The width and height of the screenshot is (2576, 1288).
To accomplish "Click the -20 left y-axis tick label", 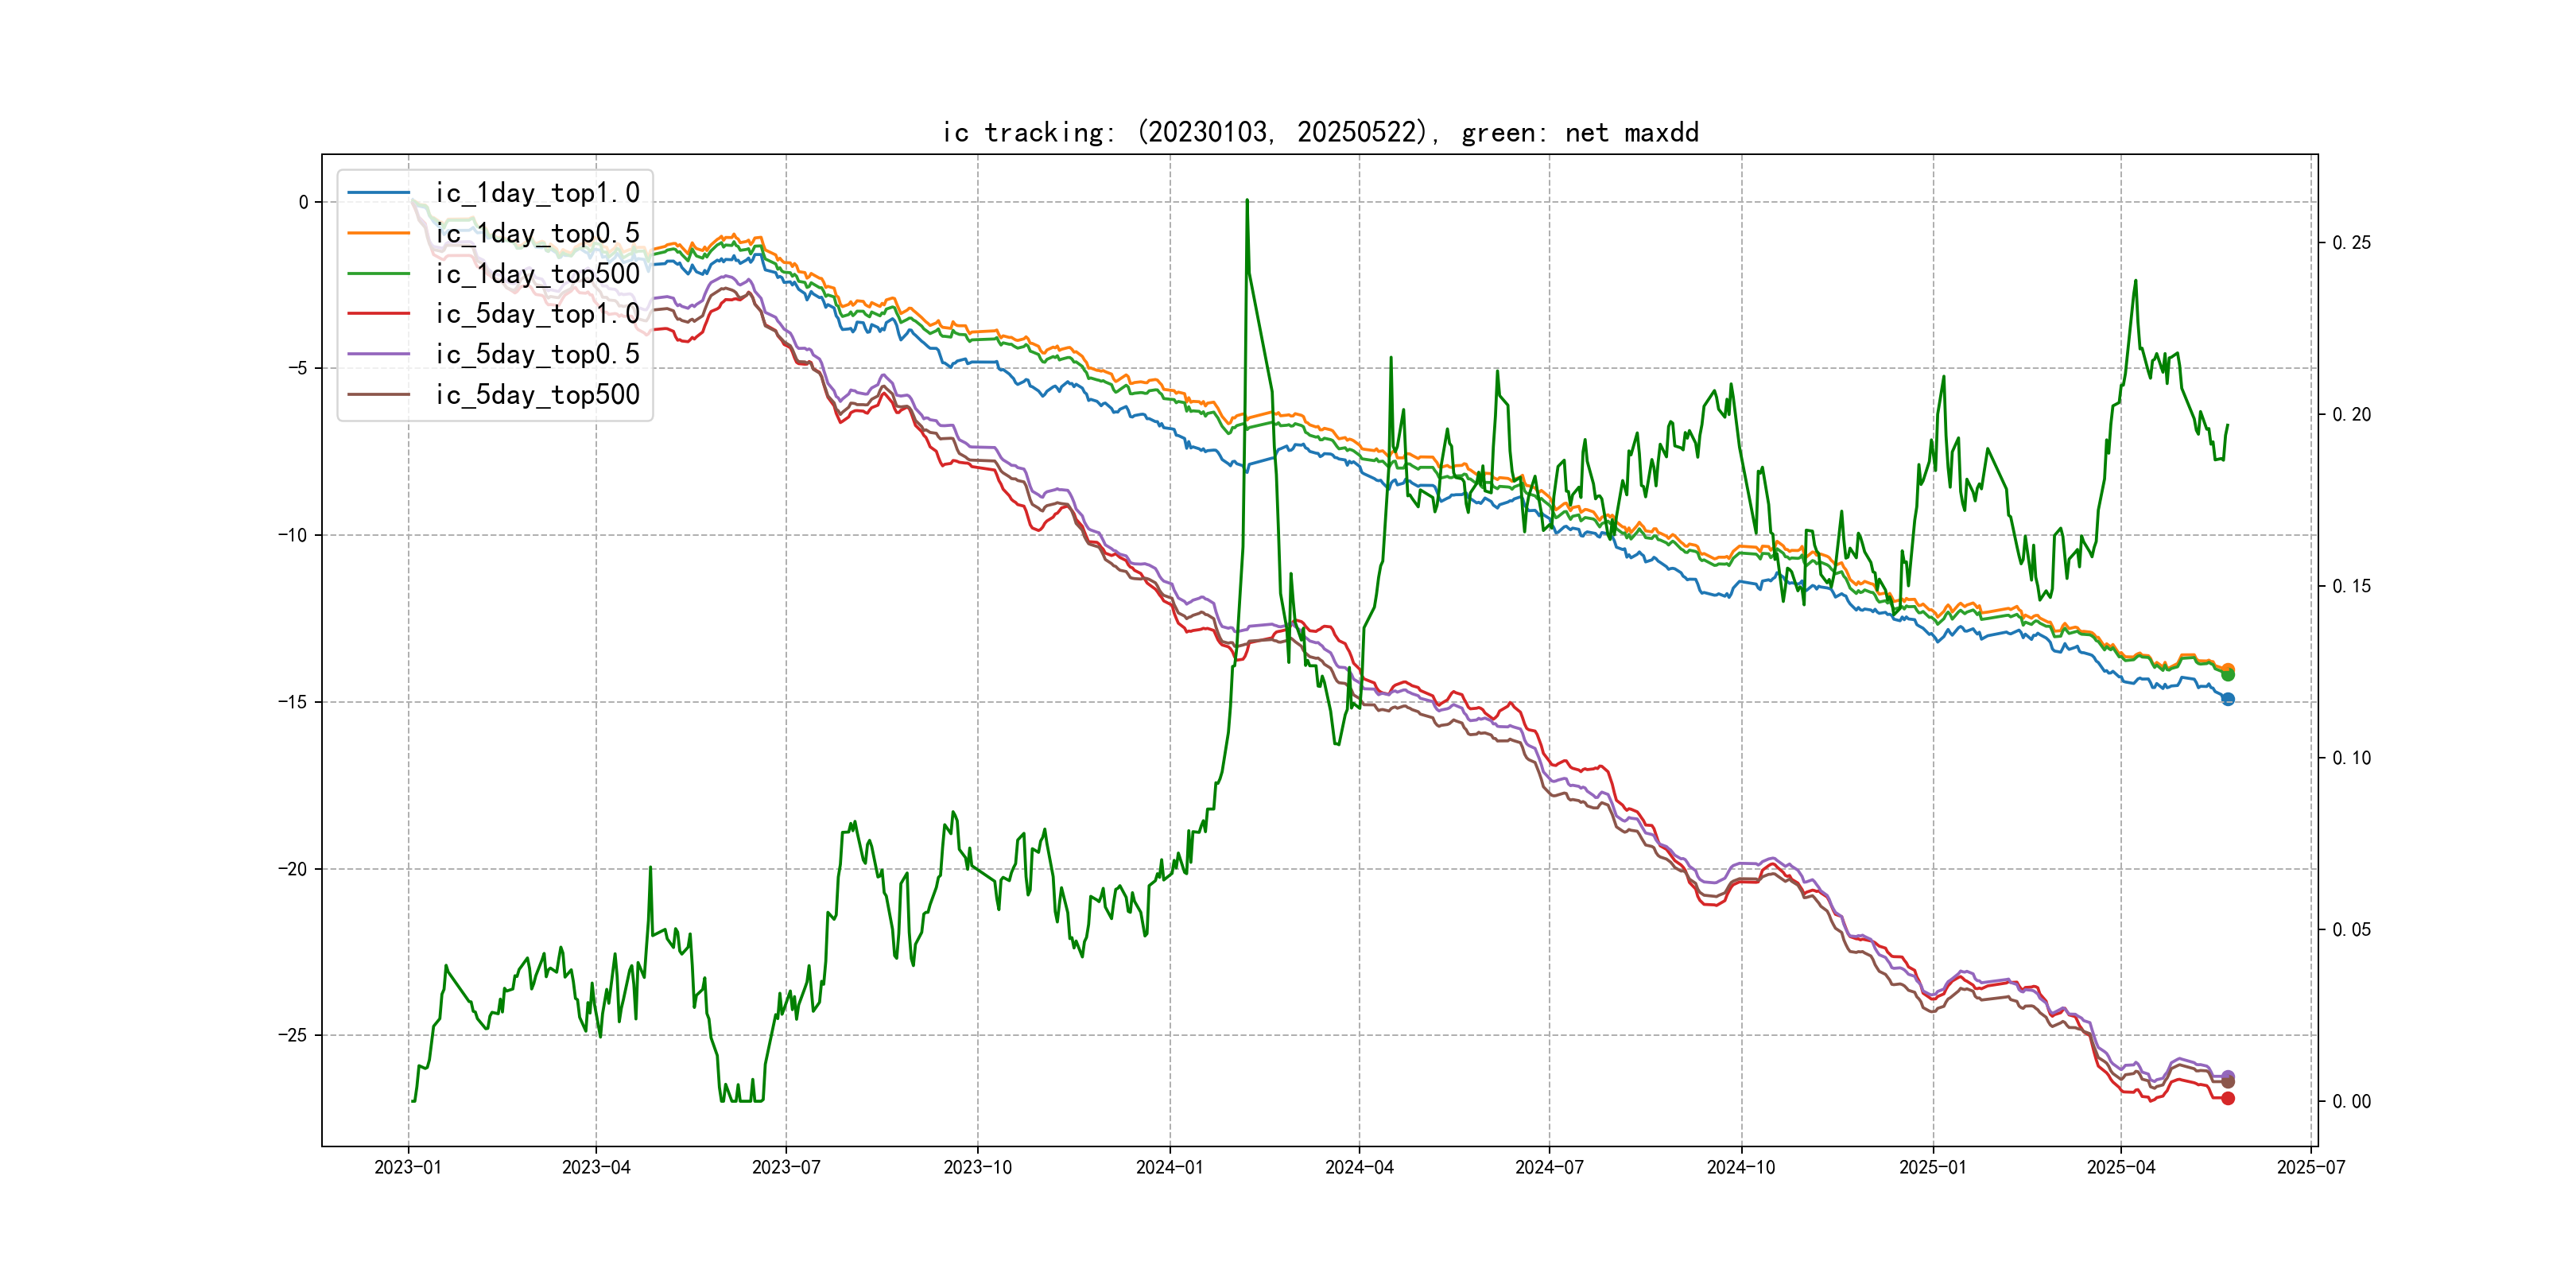I will point(293,869).
